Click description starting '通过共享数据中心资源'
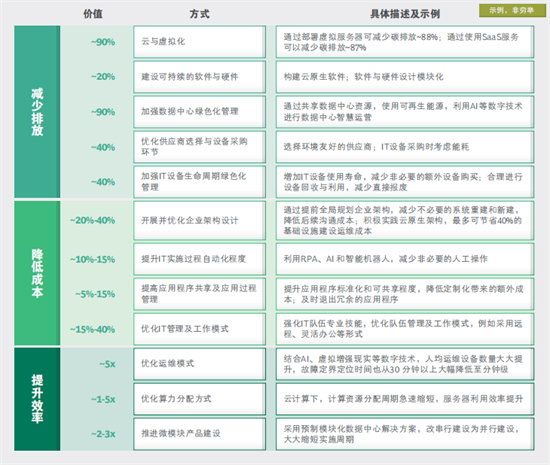The image size is (550, 465). (405, 112)
